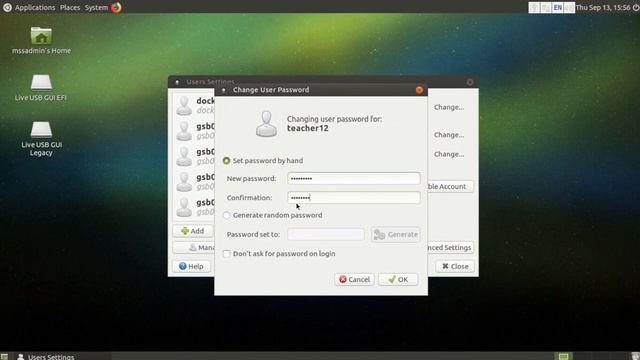Select the first user avatar in list
The height and width of the screenshot is (360, 640).
(x=184, y=106)
